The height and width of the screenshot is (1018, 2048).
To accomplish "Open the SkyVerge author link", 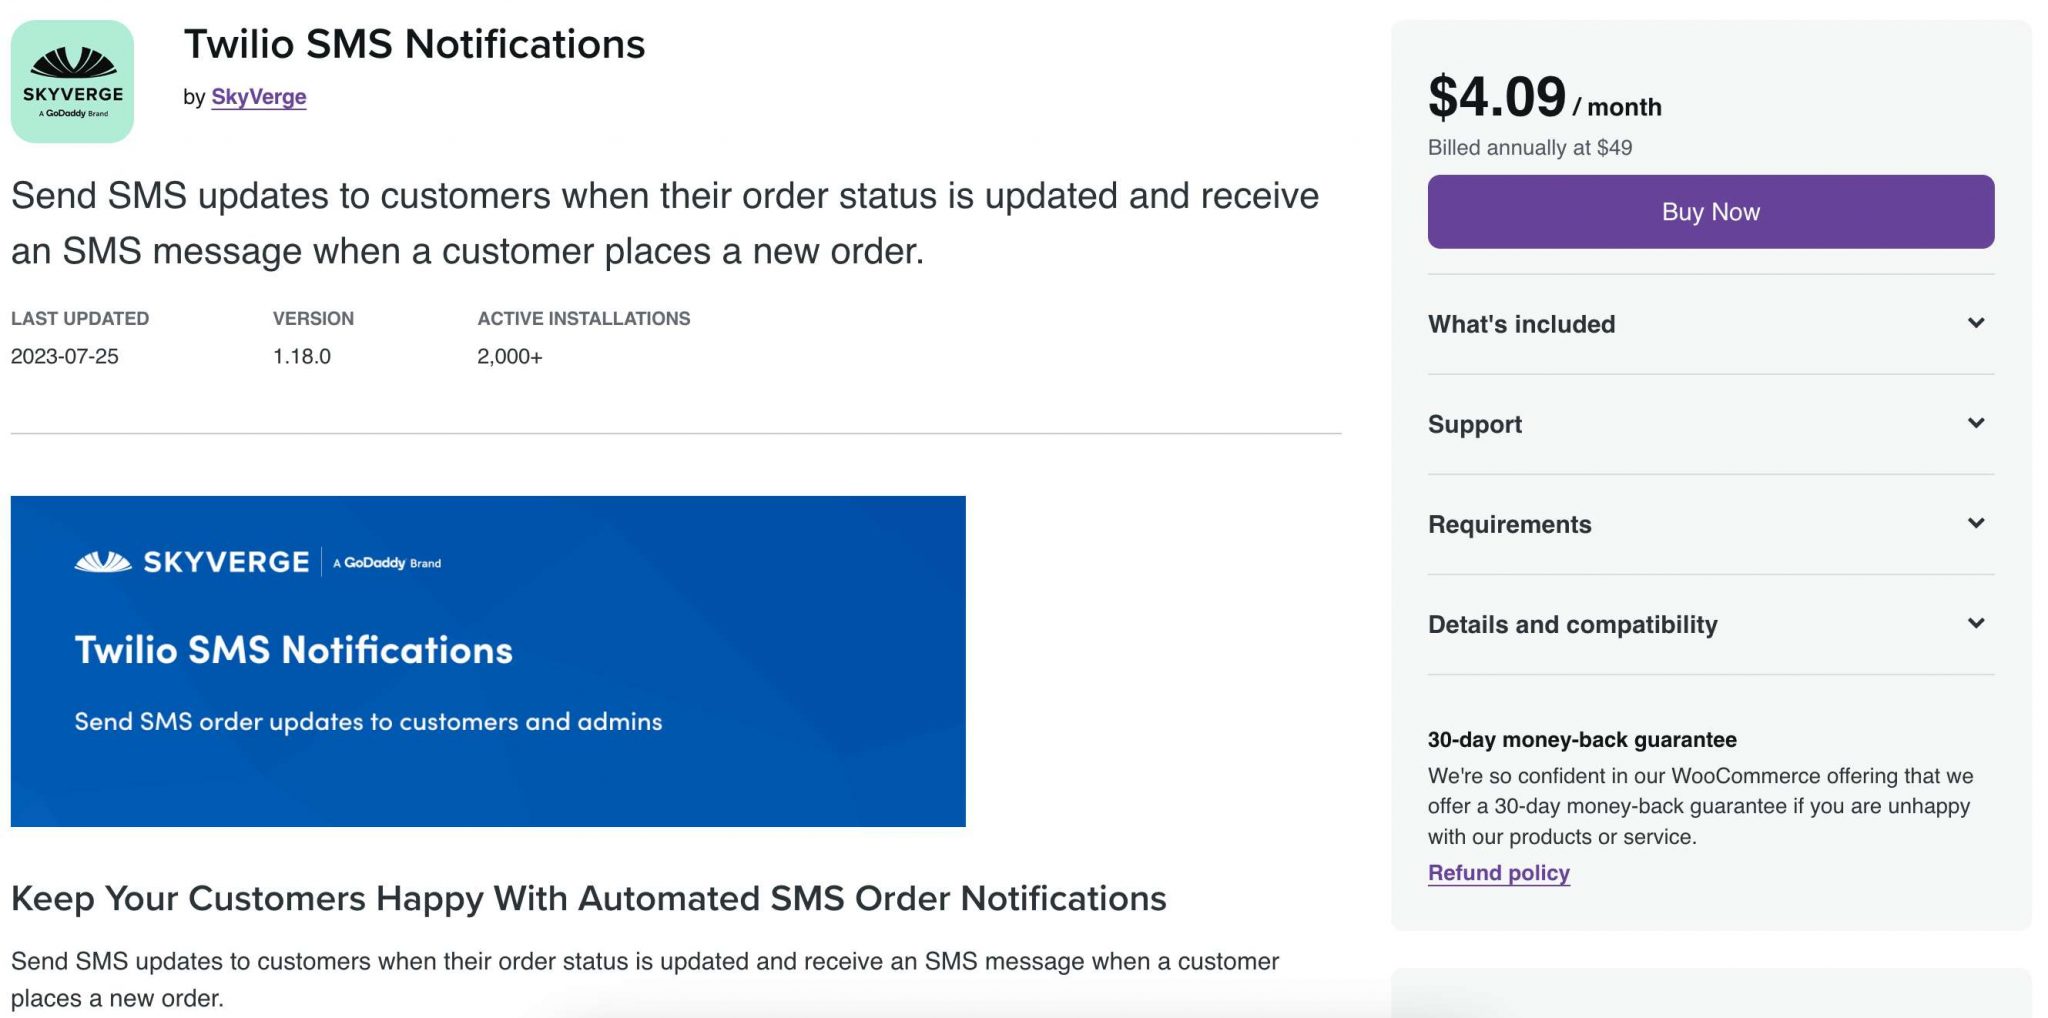I will [258, 97].
